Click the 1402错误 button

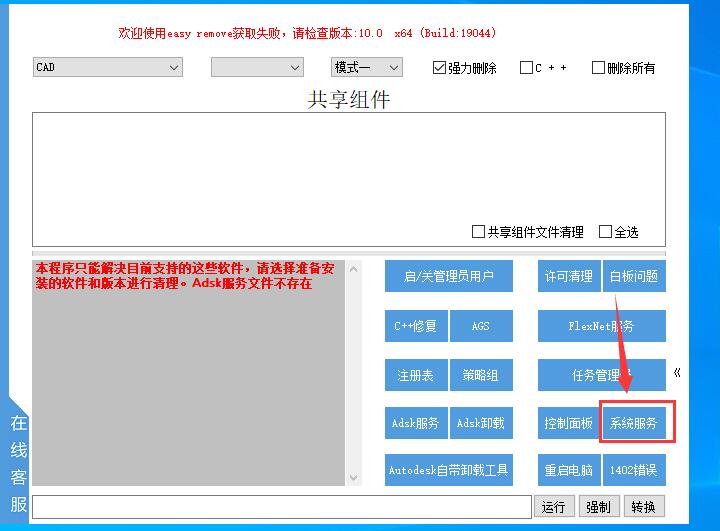tap(633, 470)
